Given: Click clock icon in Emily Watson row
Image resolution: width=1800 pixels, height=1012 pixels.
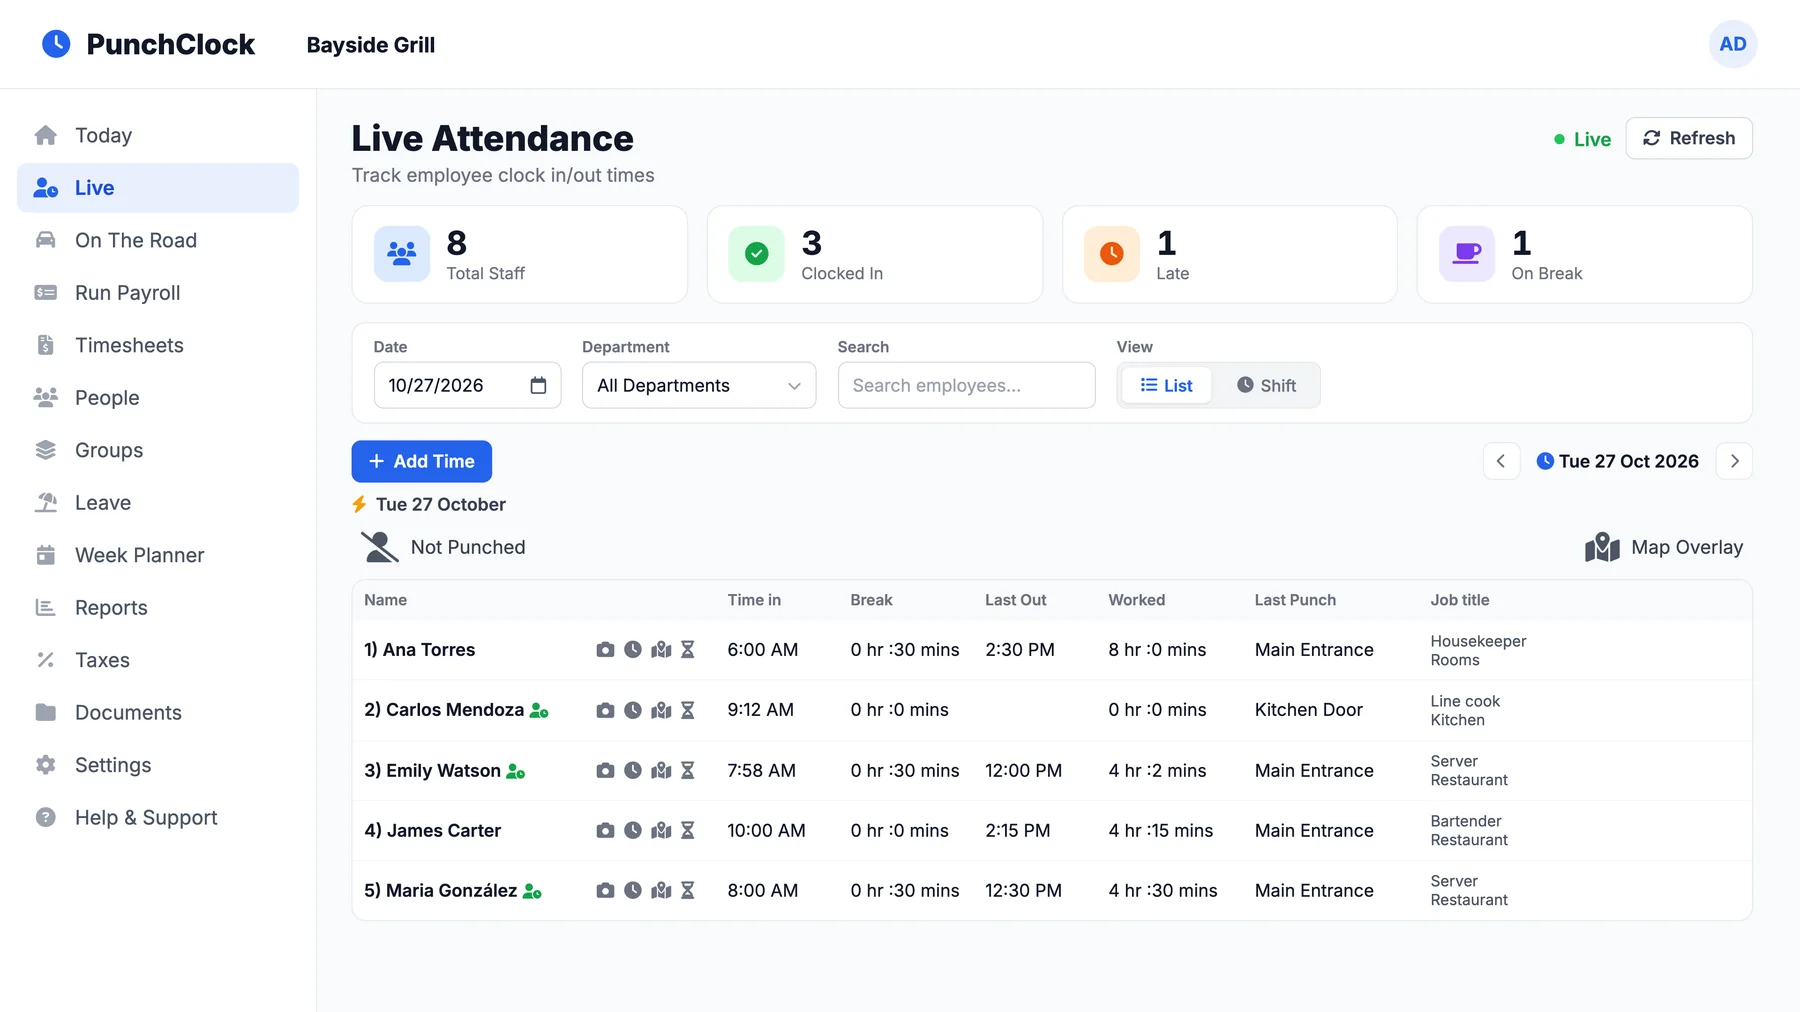Looking at the screenshot, I should 633,771.
